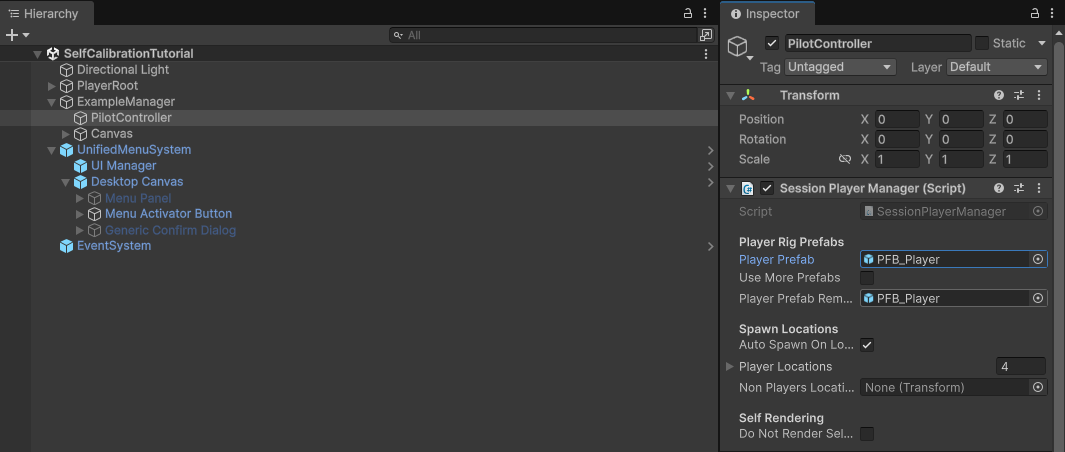Screen dimensions: 1065x452
Task: Select UI Manager in hierarchy
Action: pos(124,167)
